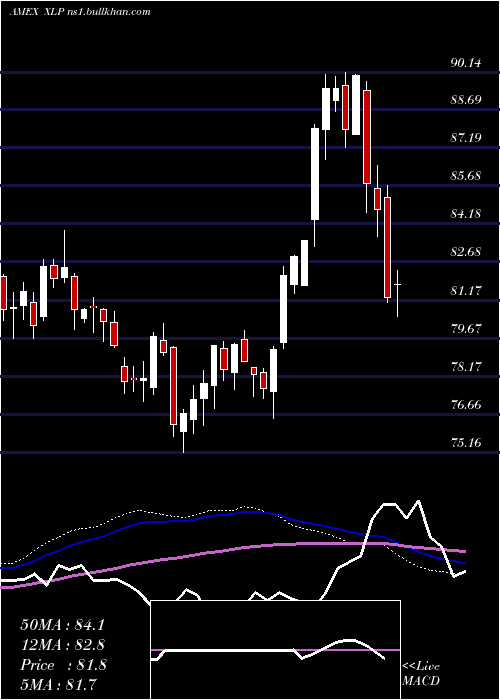Viewport: 500px width, 700px height.
Task: Click the Price : 81.8 readout
Action: pyautogui.click(x=63, y=665)
